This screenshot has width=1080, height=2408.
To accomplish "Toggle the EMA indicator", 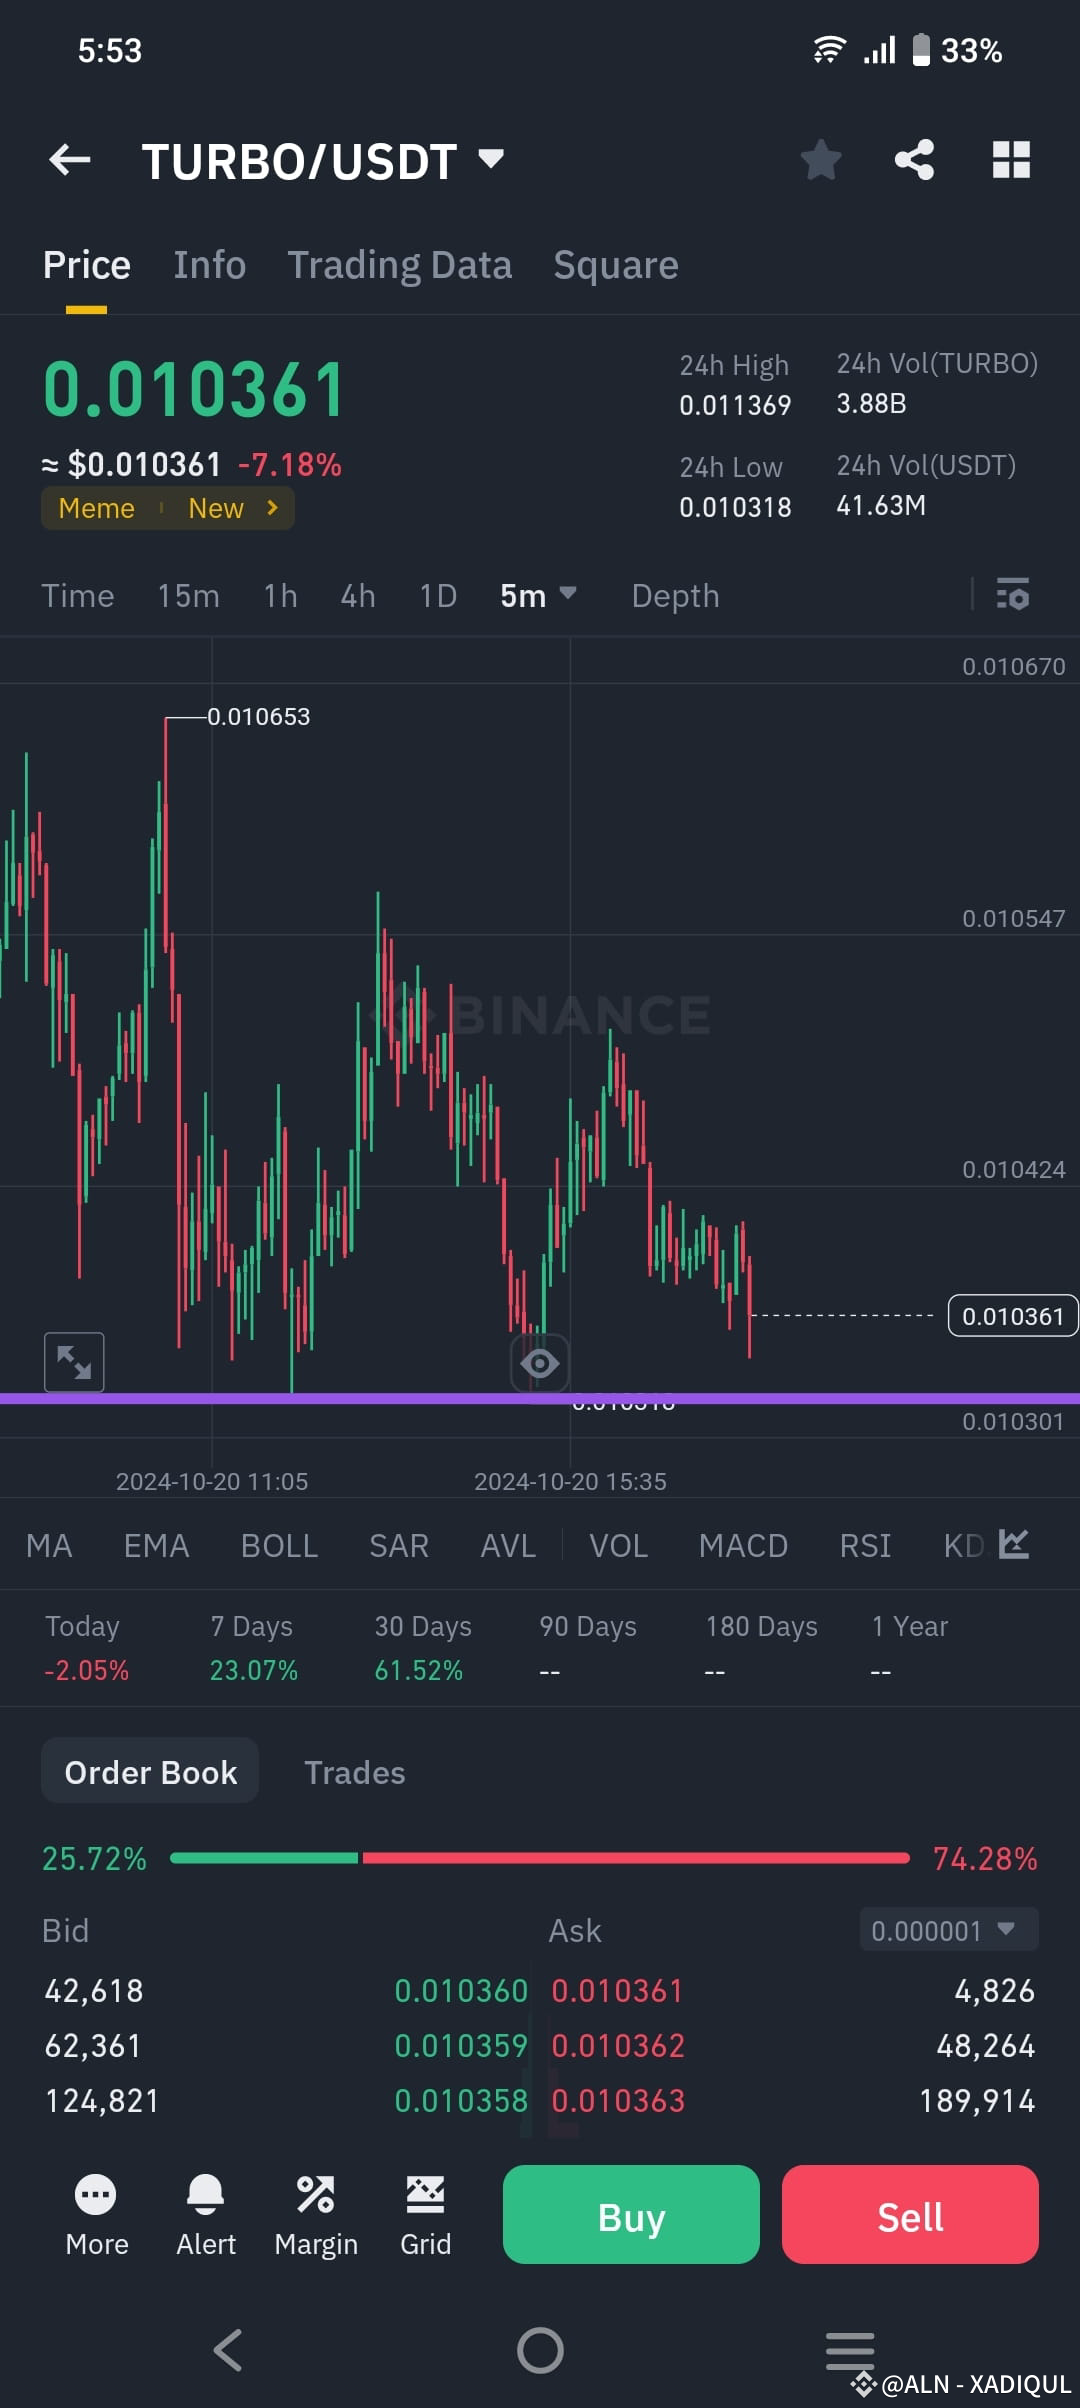I will tap(156, 1546).
